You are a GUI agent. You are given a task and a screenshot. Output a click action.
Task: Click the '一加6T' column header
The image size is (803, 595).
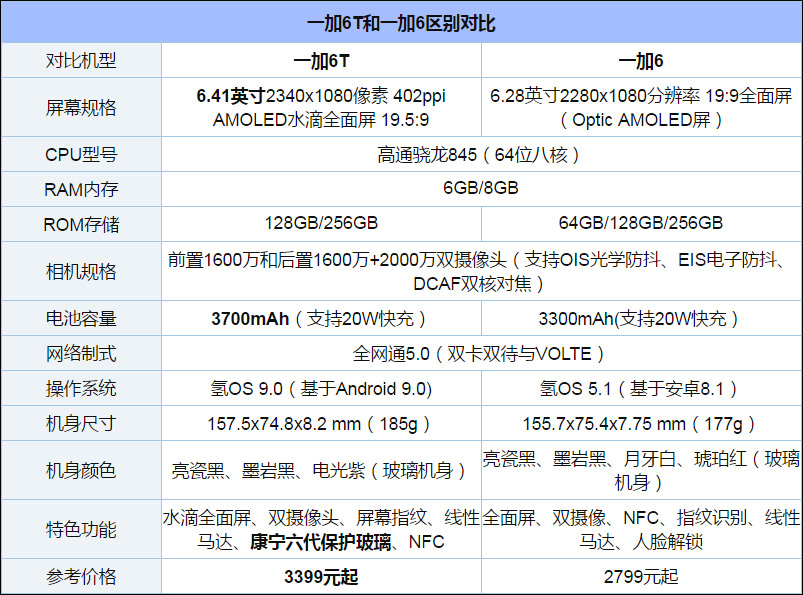[x=321, y=61]
